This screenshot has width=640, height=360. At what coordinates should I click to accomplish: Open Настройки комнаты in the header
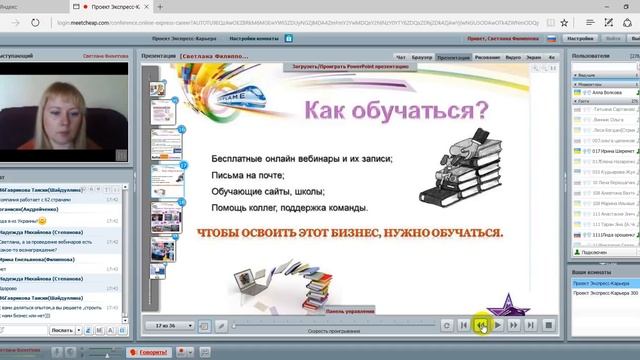[x=254, y=38]
